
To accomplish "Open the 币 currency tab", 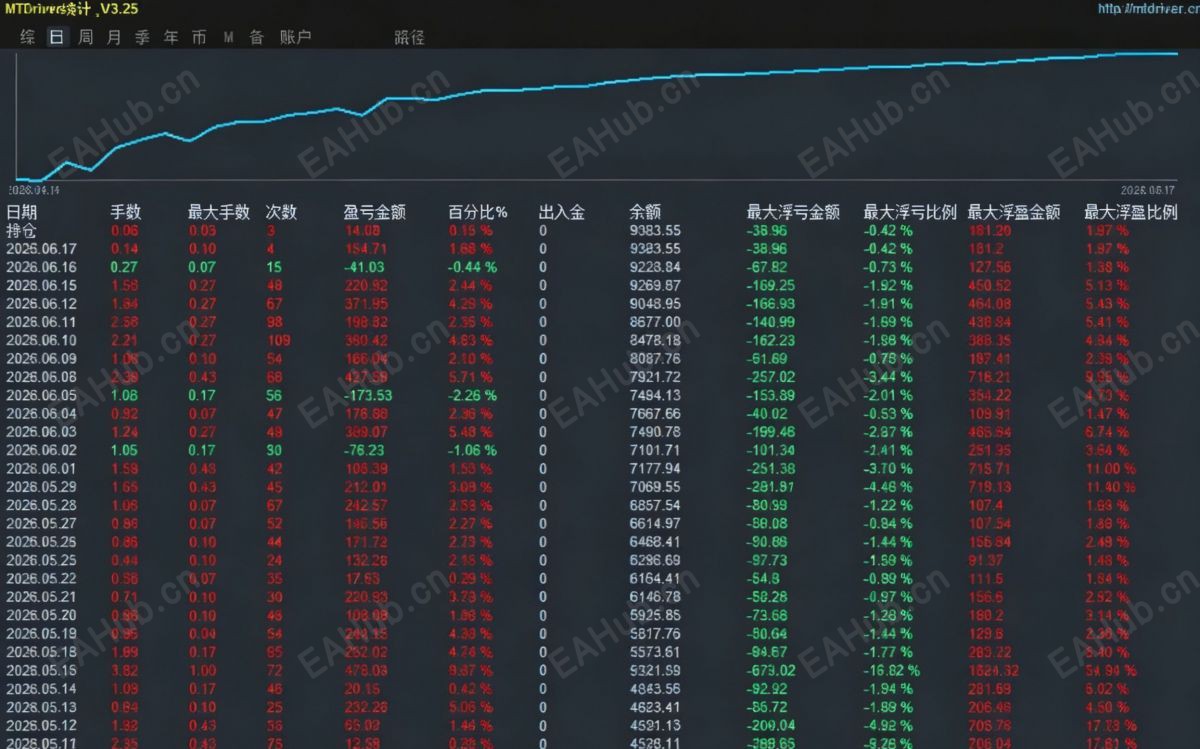I will (x=199, y=37).
